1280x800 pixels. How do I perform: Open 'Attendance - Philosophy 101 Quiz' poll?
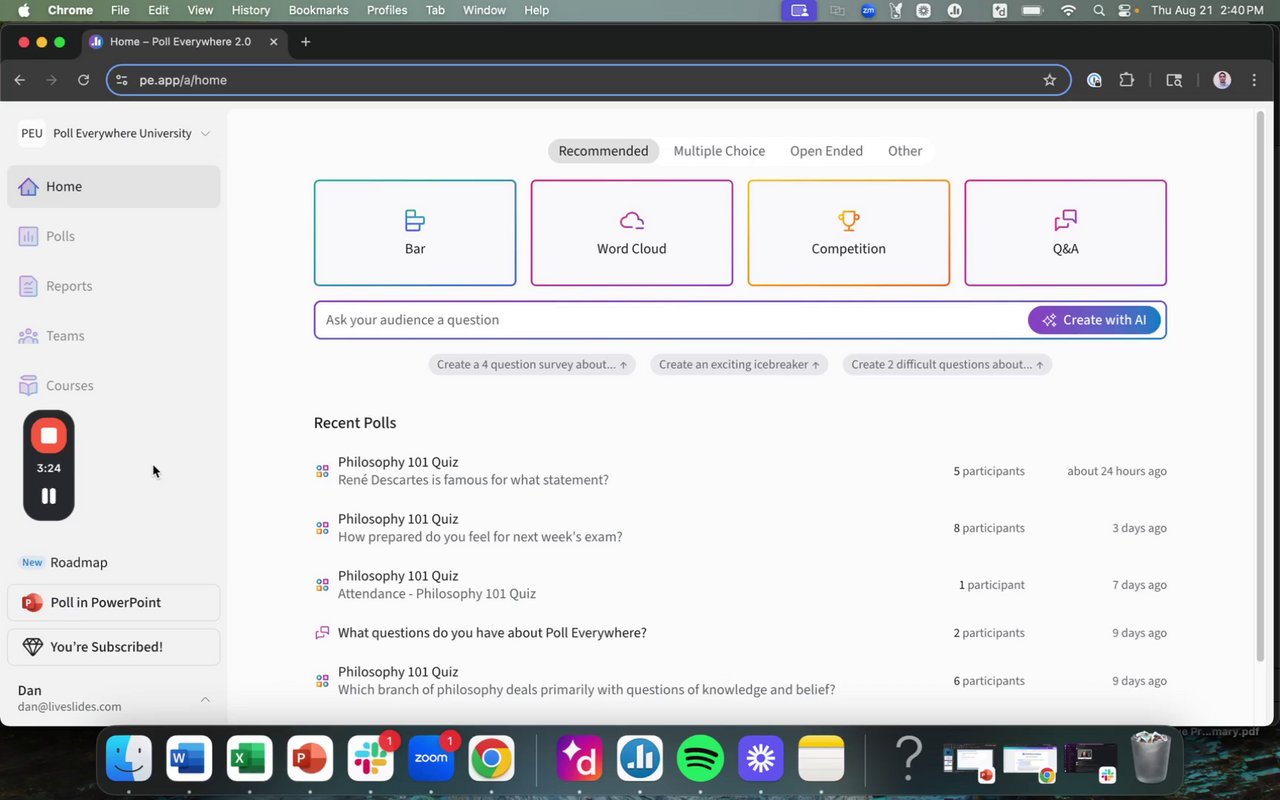click(740, 585)
